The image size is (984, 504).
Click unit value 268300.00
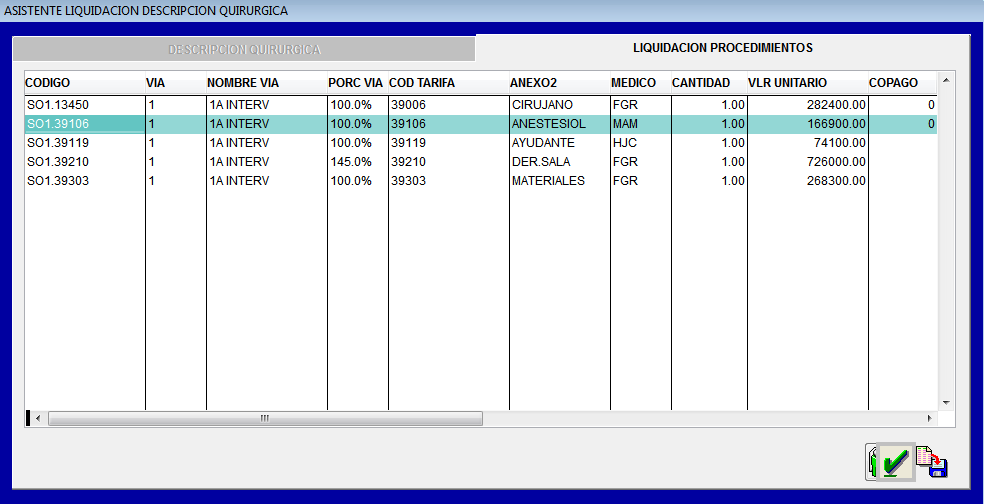[808, 181]
